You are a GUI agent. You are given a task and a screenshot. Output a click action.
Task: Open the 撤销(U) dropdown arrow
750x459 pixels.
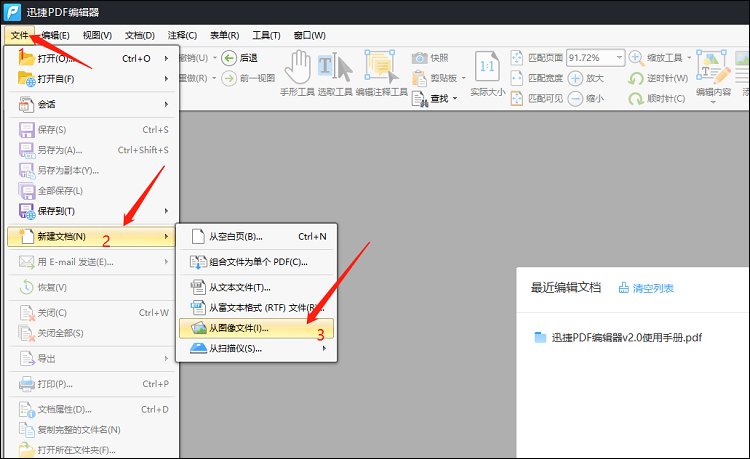pyautogui.click(x=215, y=58)
